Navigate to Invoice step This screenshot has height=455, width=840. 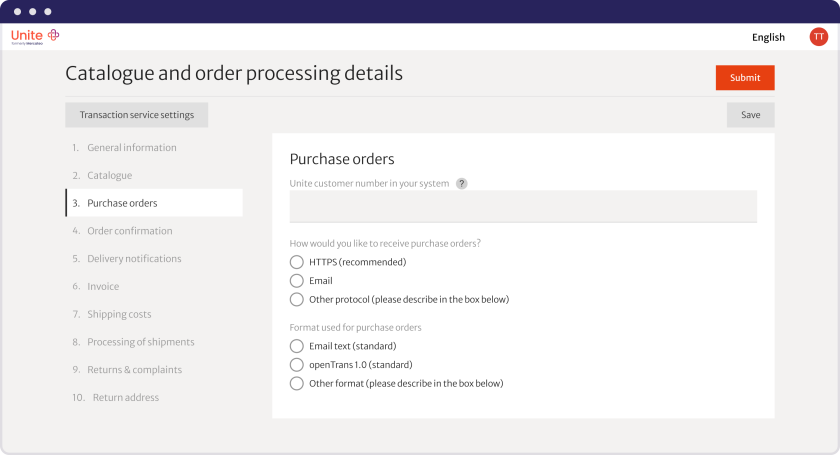point(103,287)
